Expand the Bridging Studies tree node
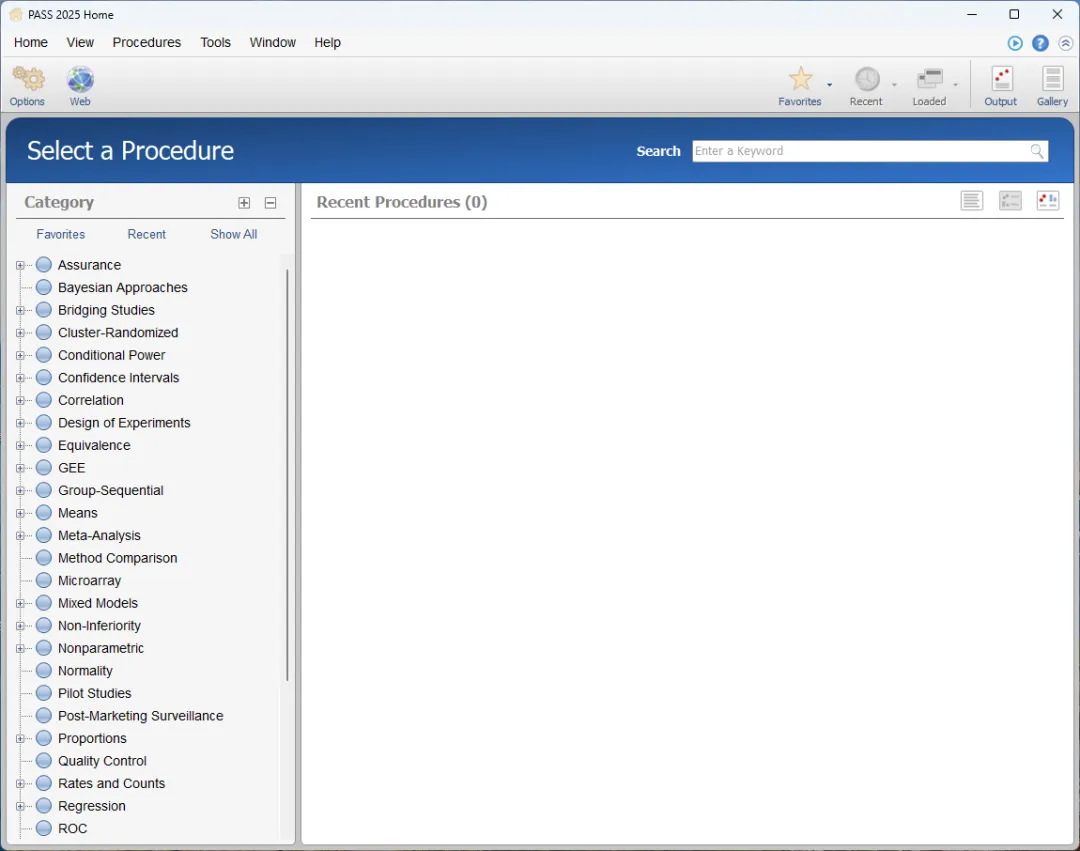Screen dimensions: 1080x851 [x=20, y=311]
